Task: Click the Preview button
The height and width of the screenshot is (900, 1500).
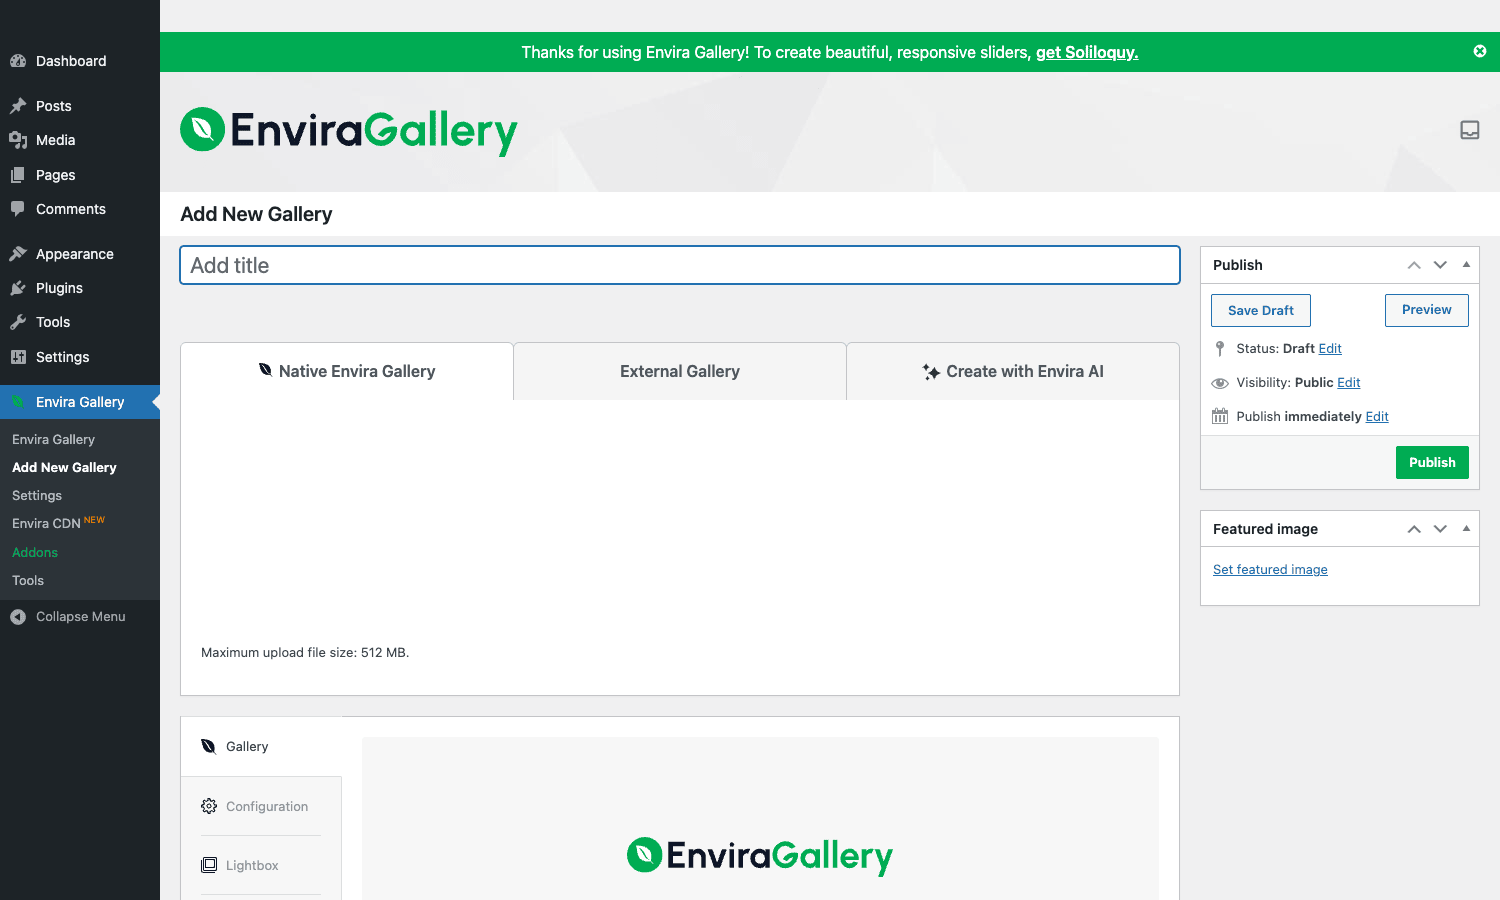Action: pos(1427,310)
